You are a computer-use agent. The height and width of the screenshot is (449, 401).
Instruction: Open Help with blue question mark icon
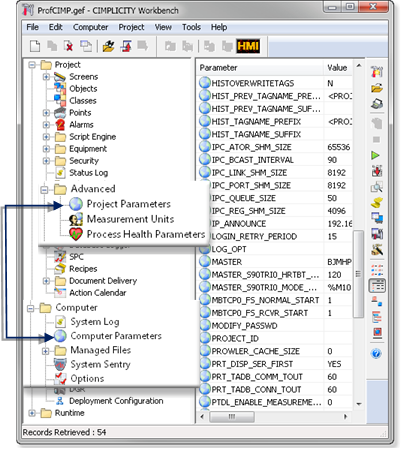(x=376, y=353)
